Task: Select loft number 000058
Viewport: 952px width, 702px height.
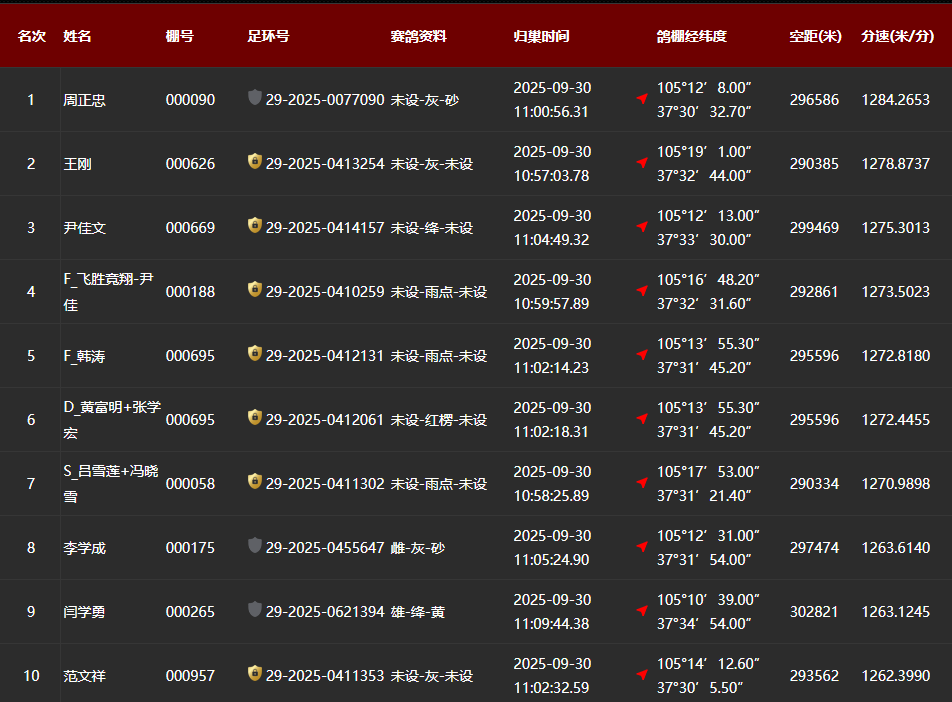Action: 190,484
